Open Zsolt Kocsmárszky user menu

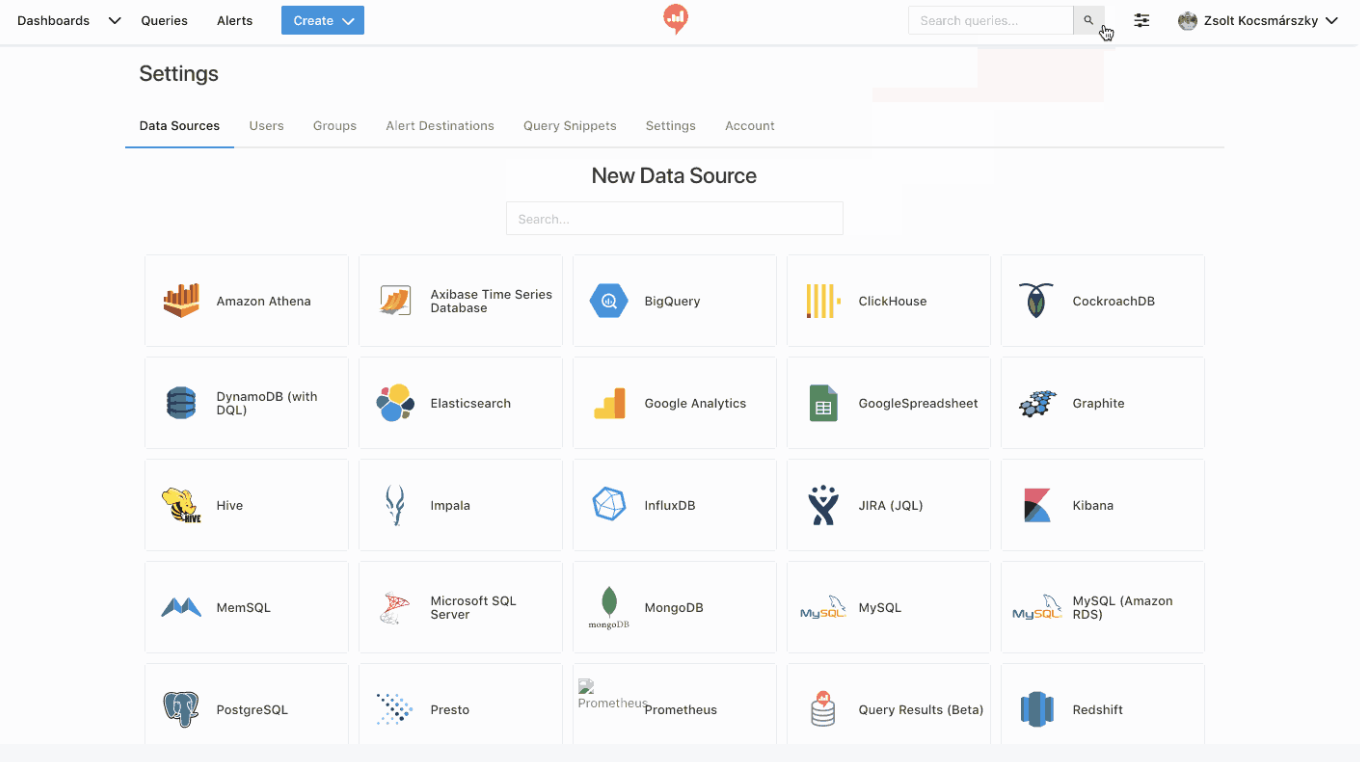point(1258,20)
